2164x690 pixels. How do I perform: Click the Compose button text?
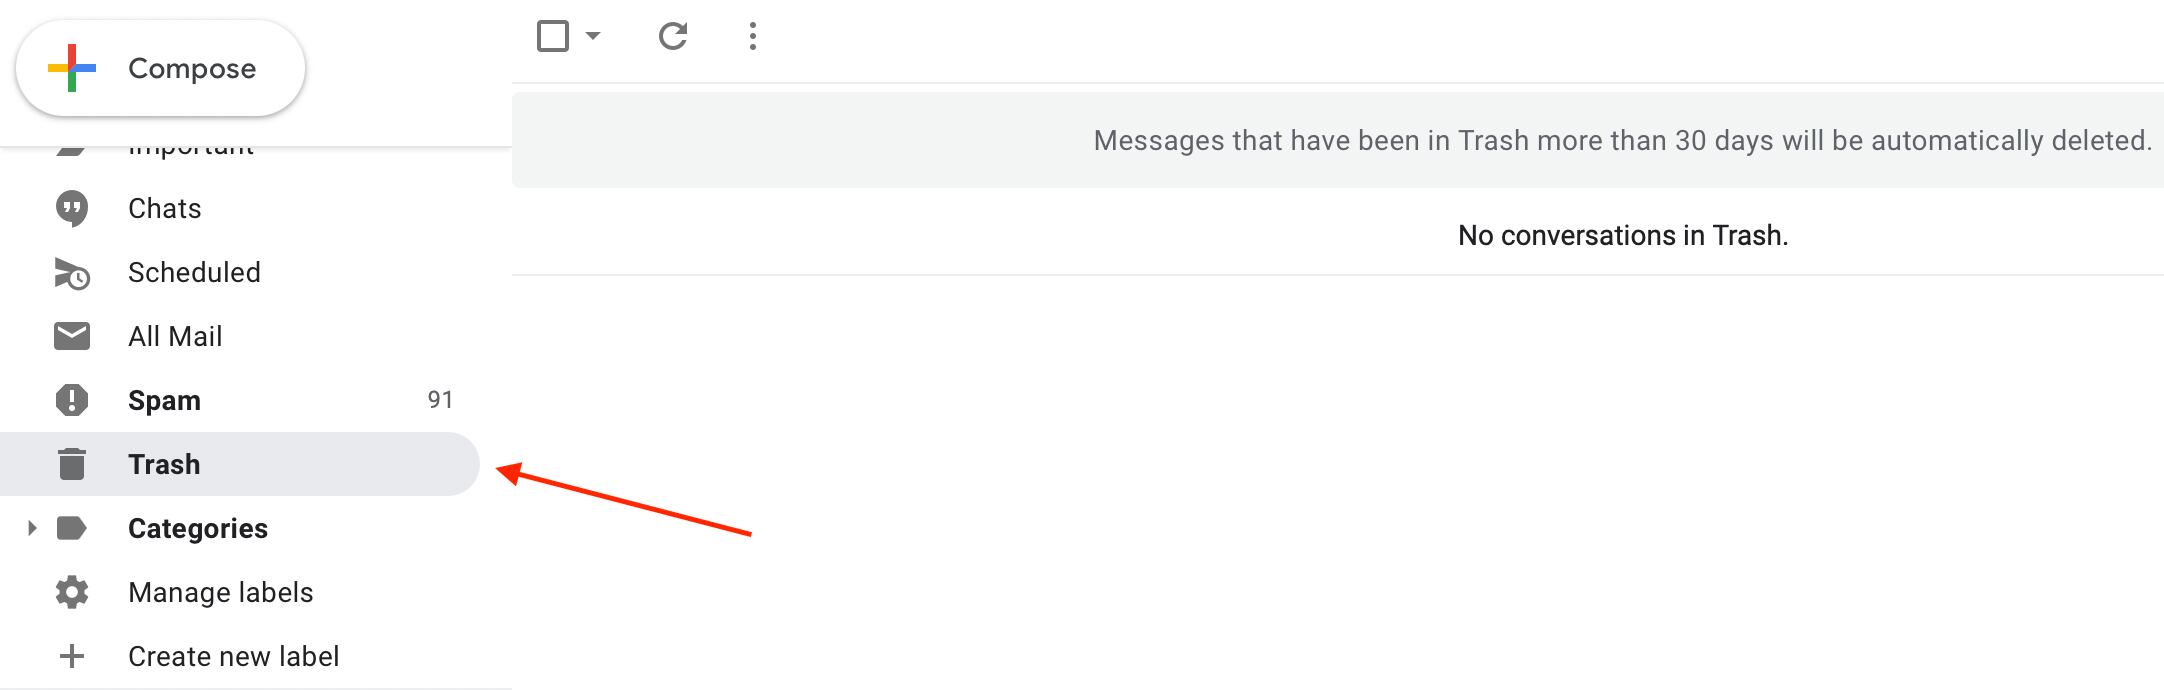192,68
